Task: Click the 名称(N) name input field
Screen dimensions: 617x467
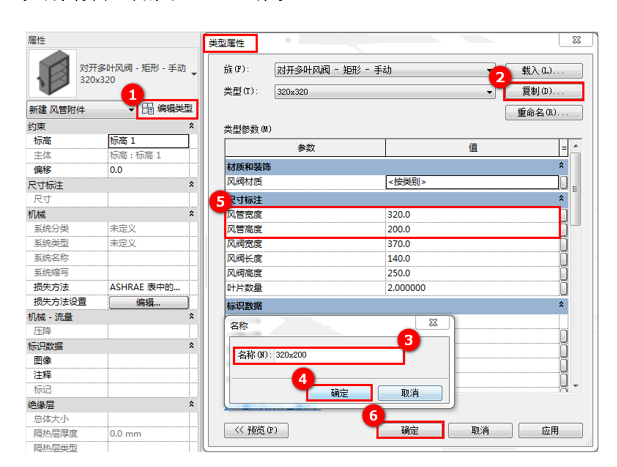Action: [338, 355]
